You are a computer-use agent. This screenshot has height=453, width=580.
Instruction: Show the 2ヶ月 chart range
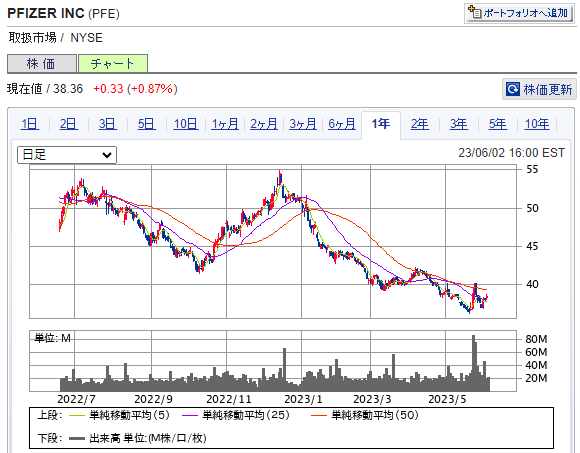264,124
